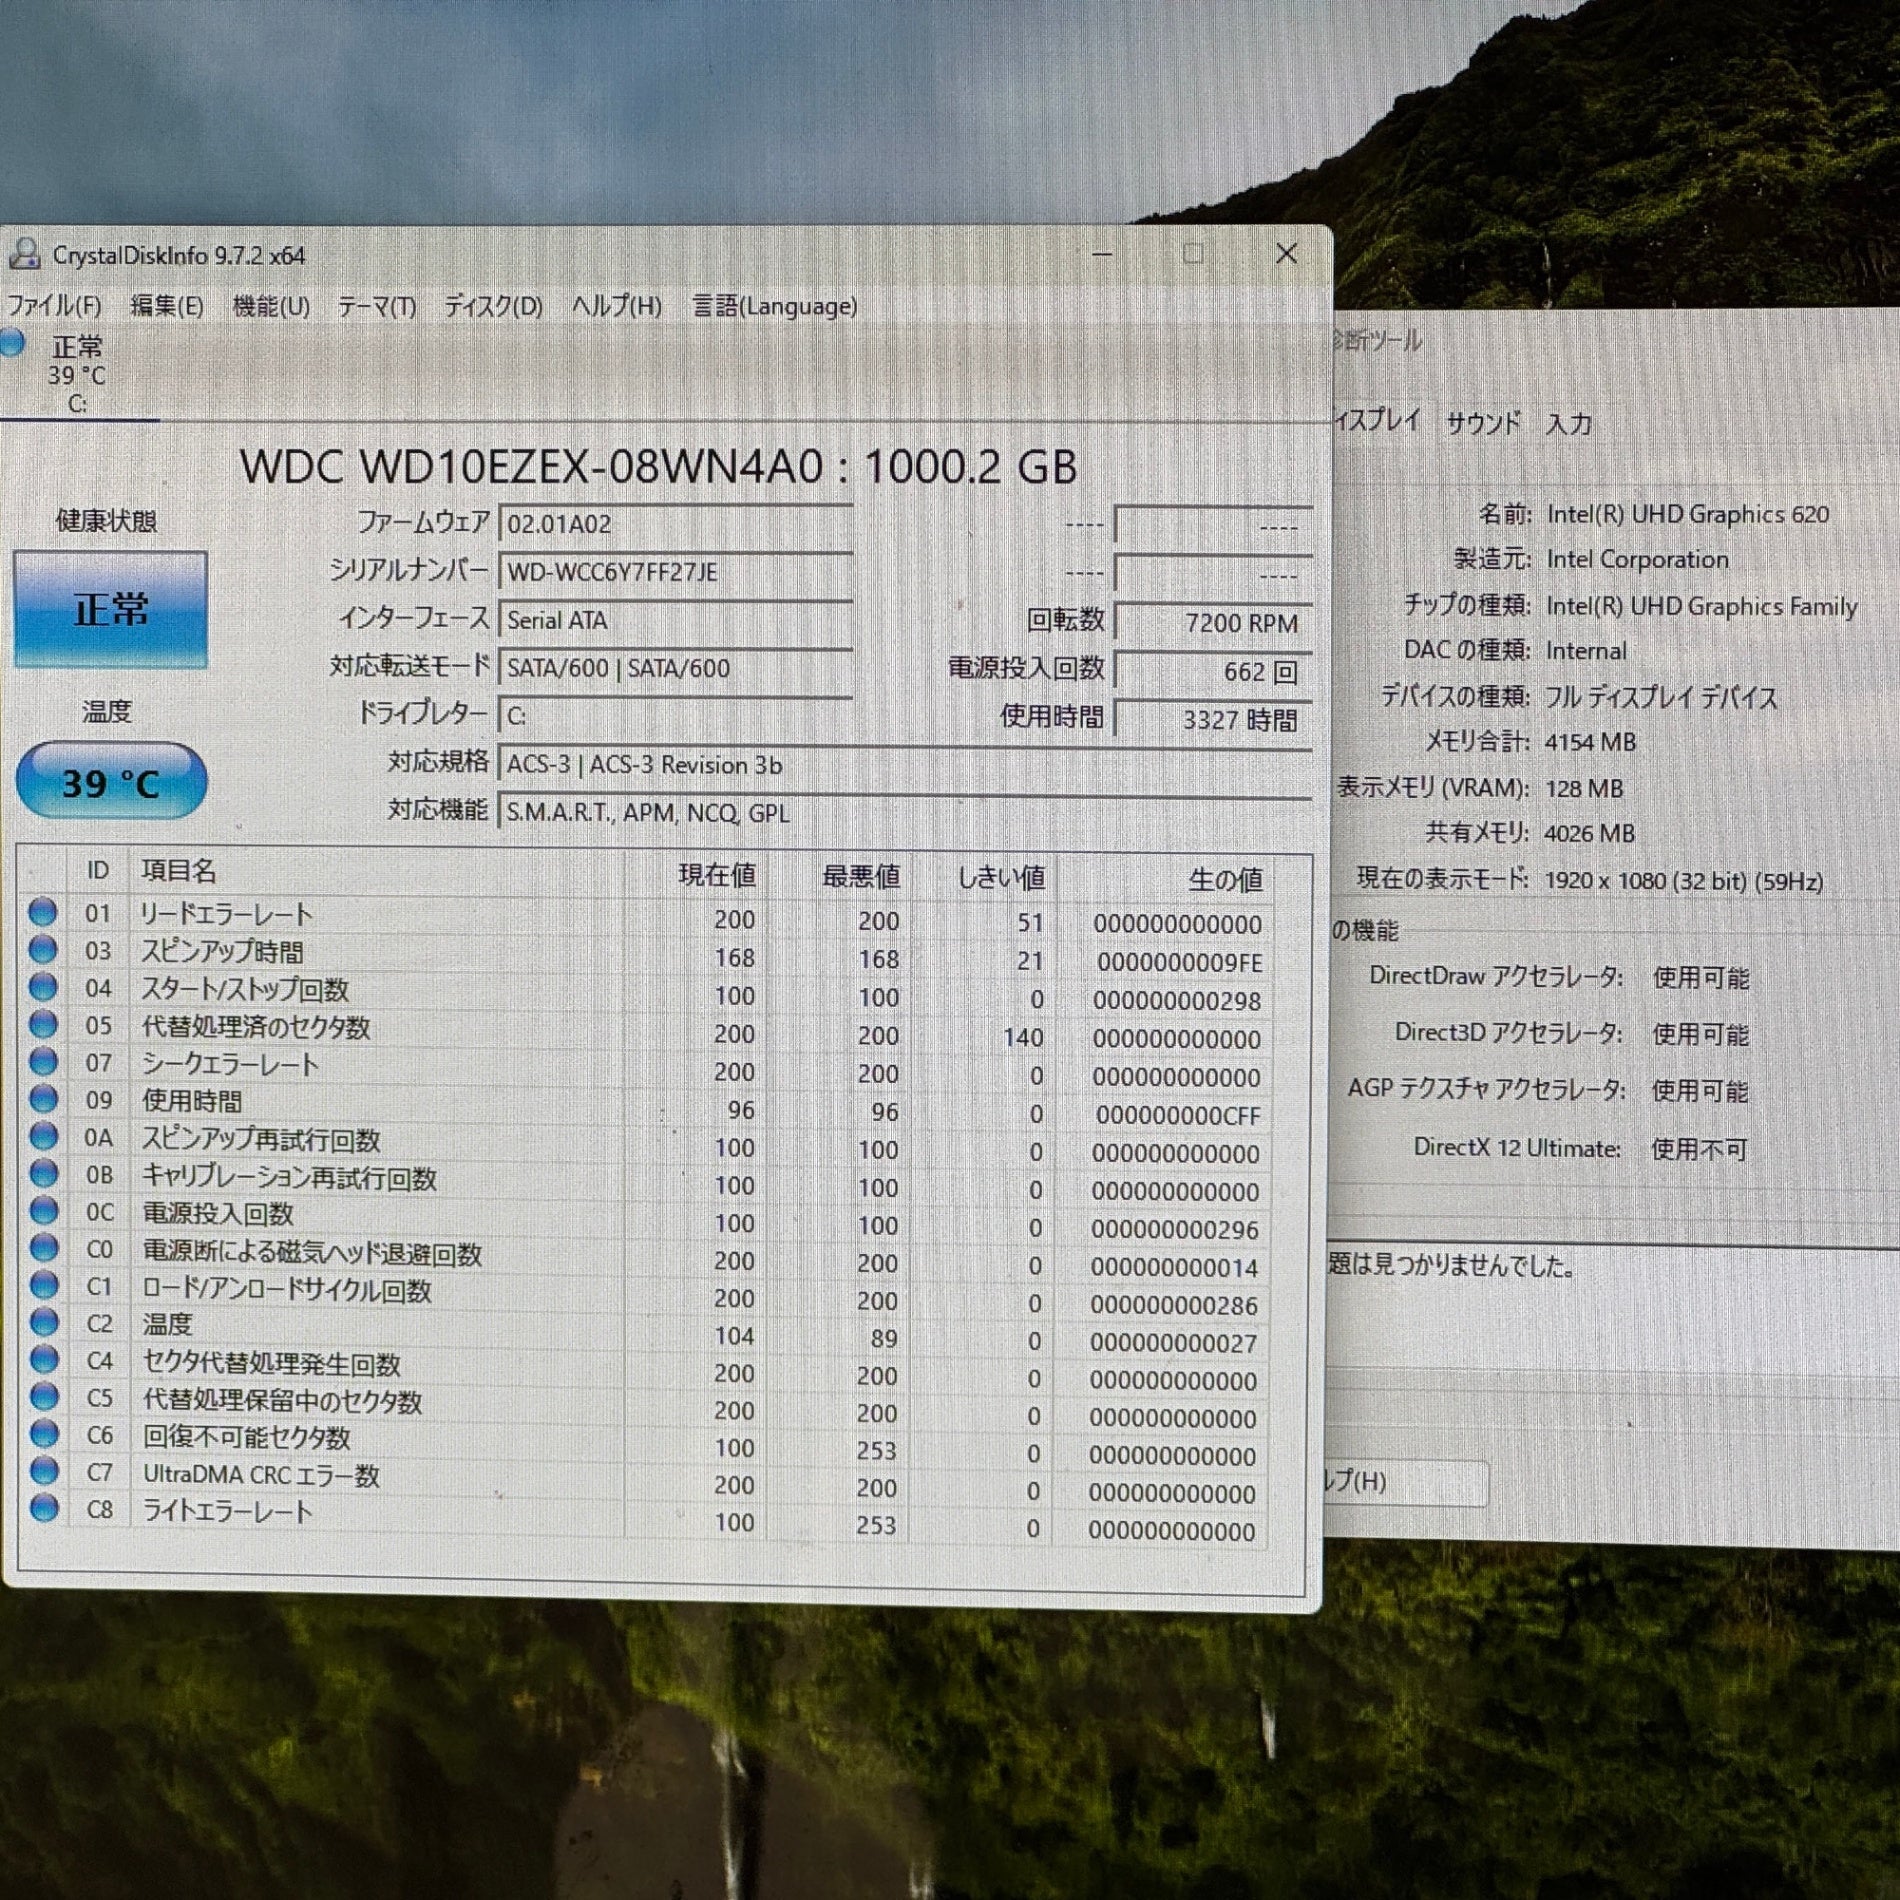This screenshot has width=1900, height=1900.
Task: Open the テーマ(T) menu
Action: click(377, 306)
